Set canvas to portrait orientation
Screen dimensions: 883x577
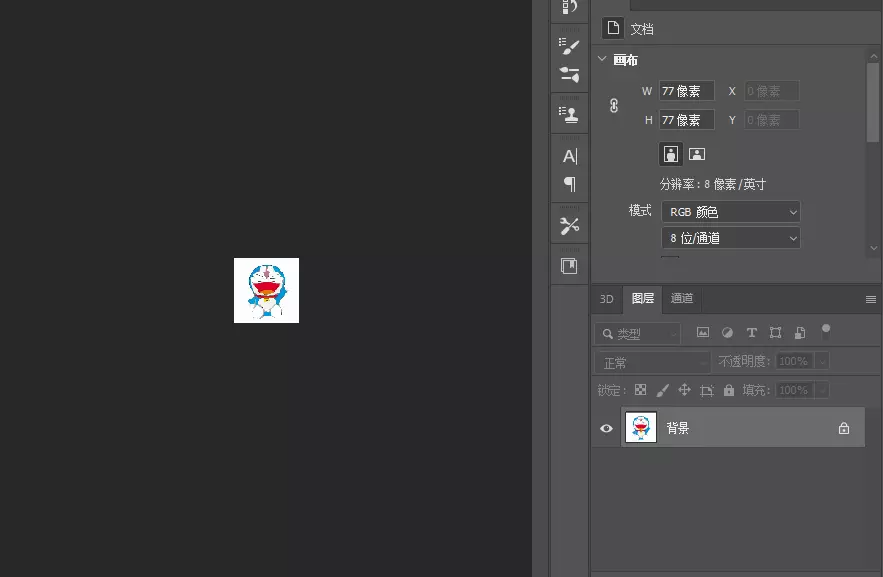click(671, 154)
